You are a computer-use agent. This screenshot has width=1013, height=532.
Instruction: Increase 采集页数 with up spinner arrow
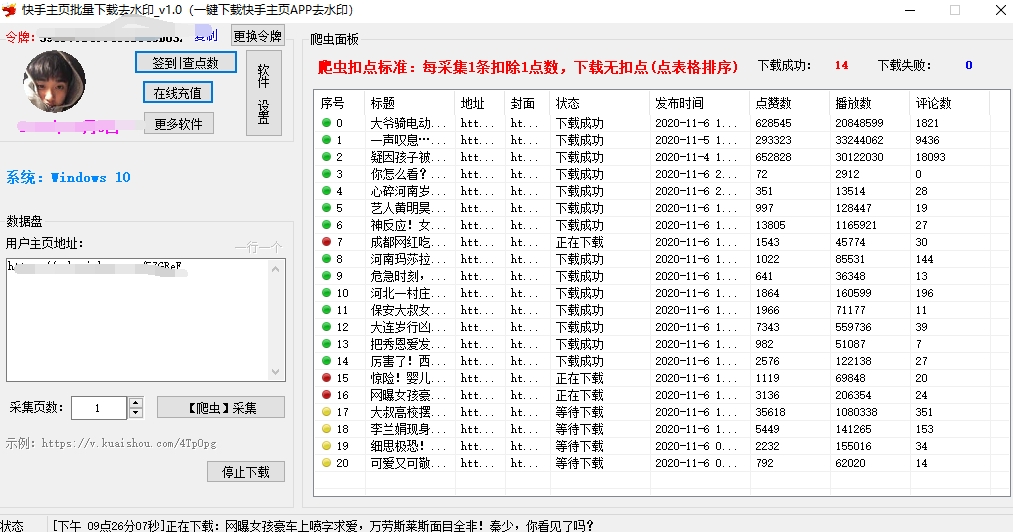coord(136,402)
